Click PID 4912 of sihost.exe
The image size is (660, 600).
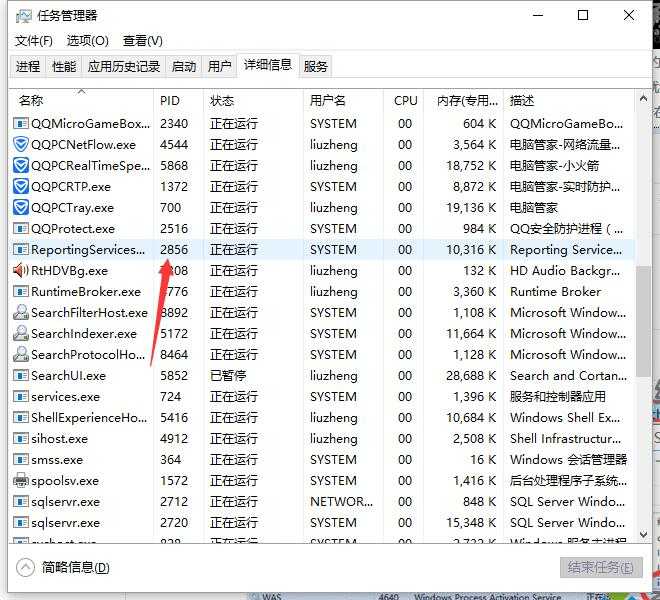(x=174, y=439)
